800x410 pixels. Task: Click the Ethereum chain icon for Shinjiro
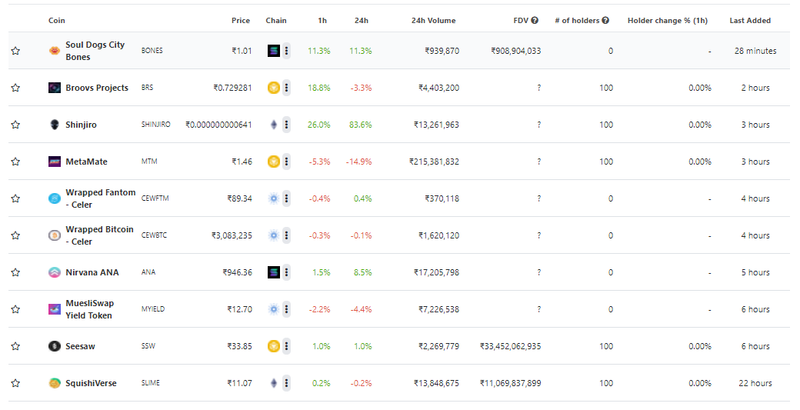[x=273, y=124]
